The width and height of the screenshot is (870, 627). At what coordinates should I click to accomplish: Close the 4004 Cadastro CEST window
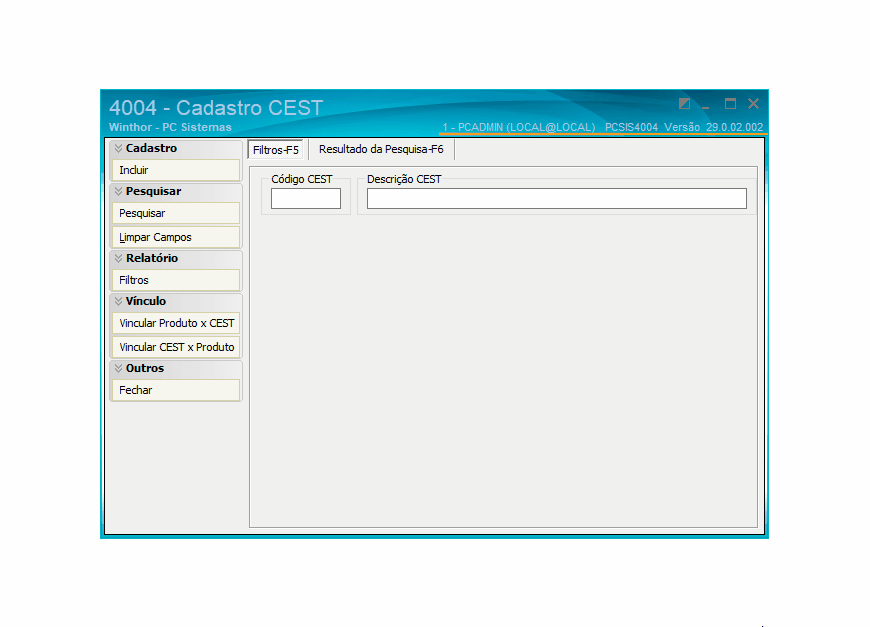pos(753,104)
